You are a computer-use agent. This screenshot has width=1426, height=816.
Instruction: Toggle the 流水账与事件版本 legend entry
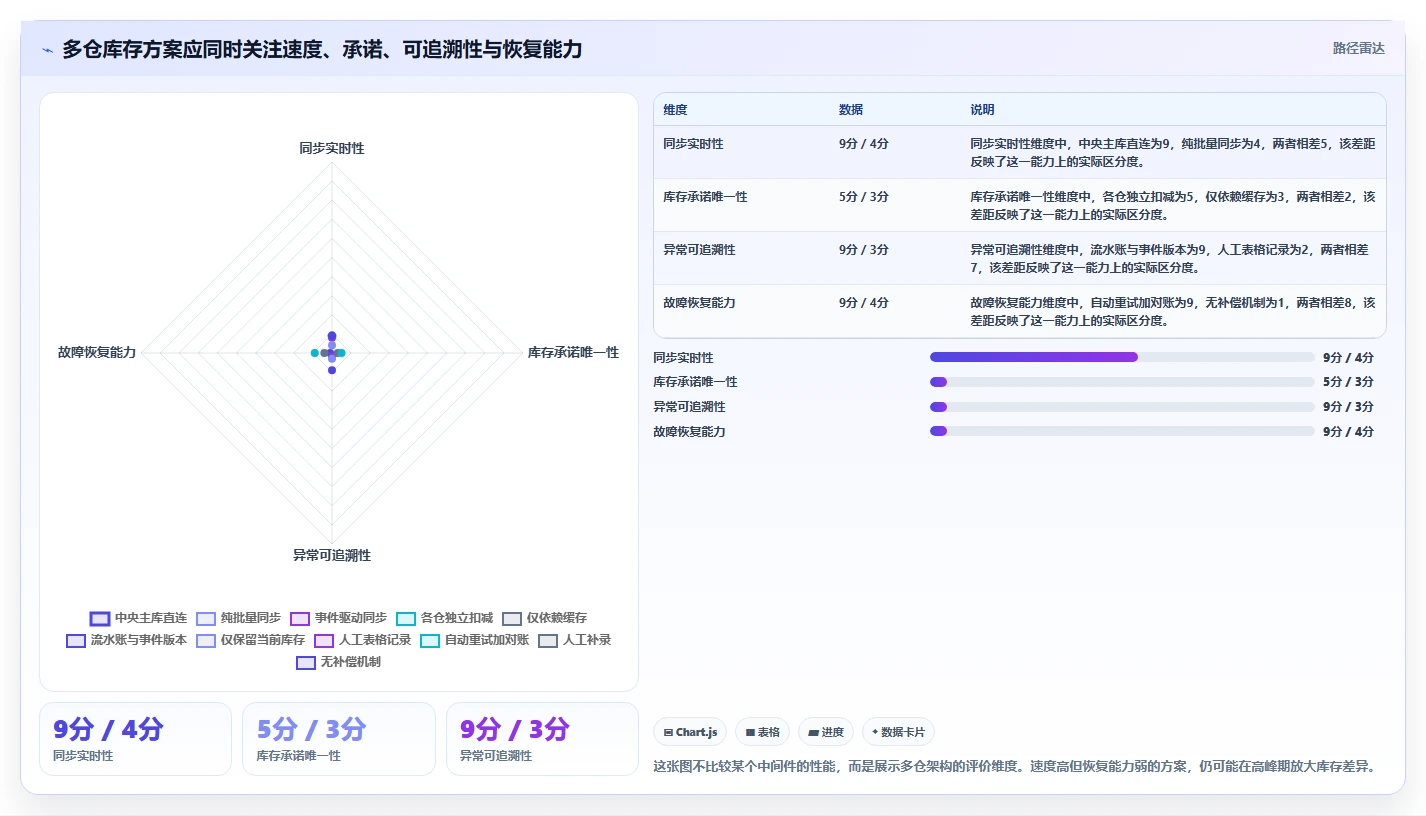click(126, 640)
